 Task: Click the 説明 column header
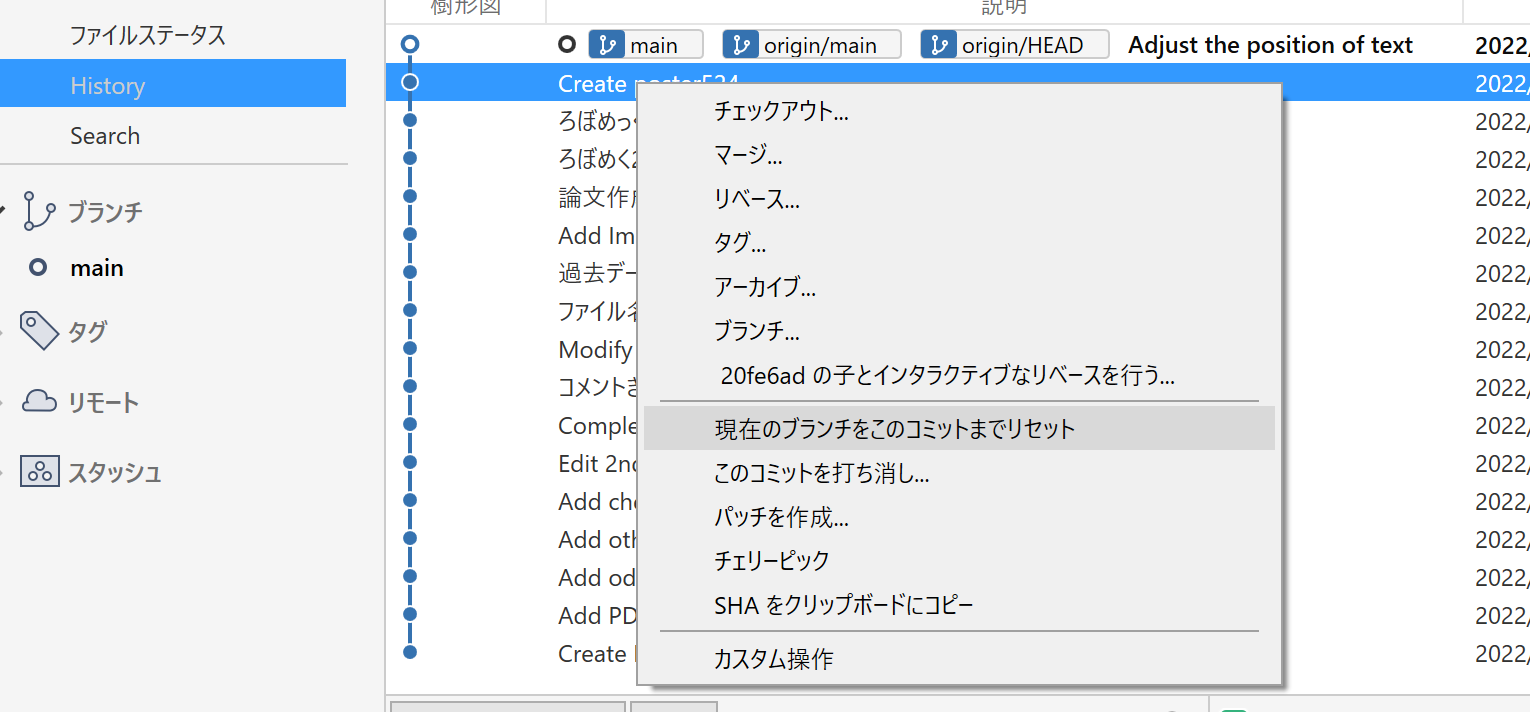point(1003,8)
